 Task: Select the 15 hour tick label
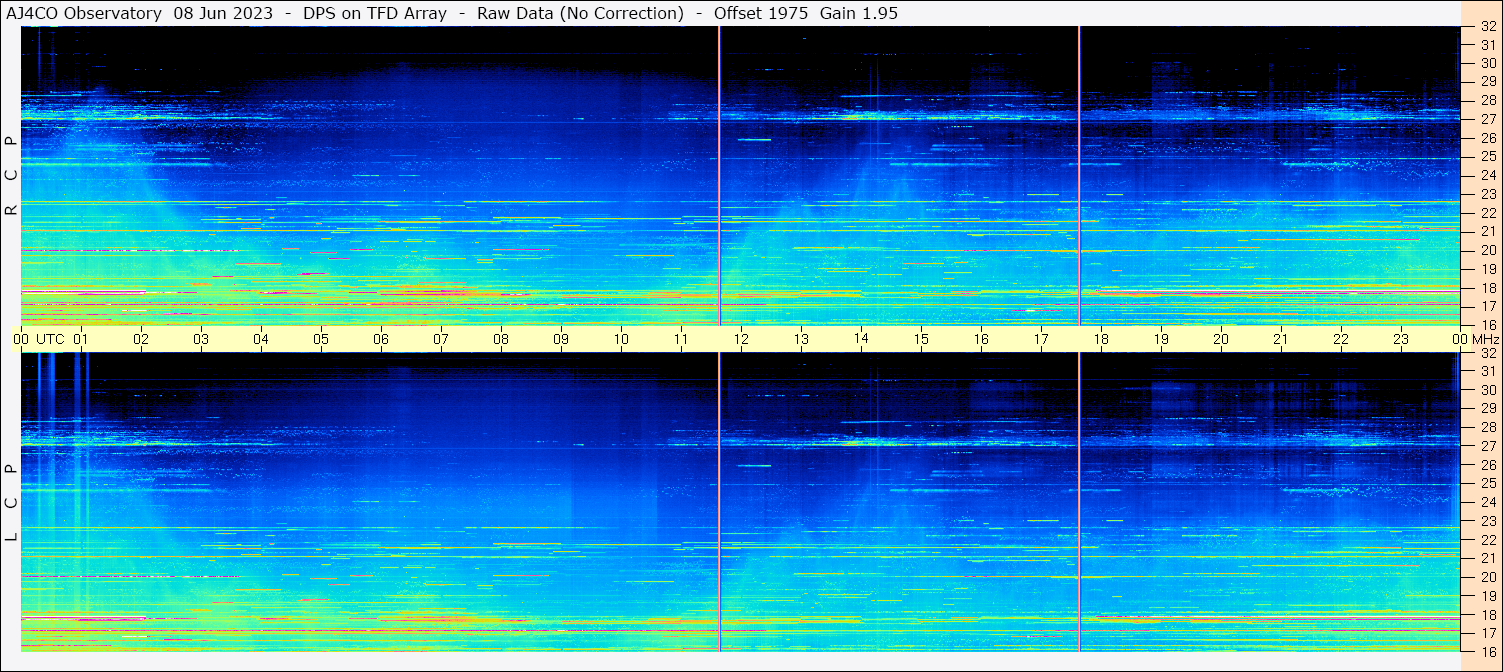(921, 339)
